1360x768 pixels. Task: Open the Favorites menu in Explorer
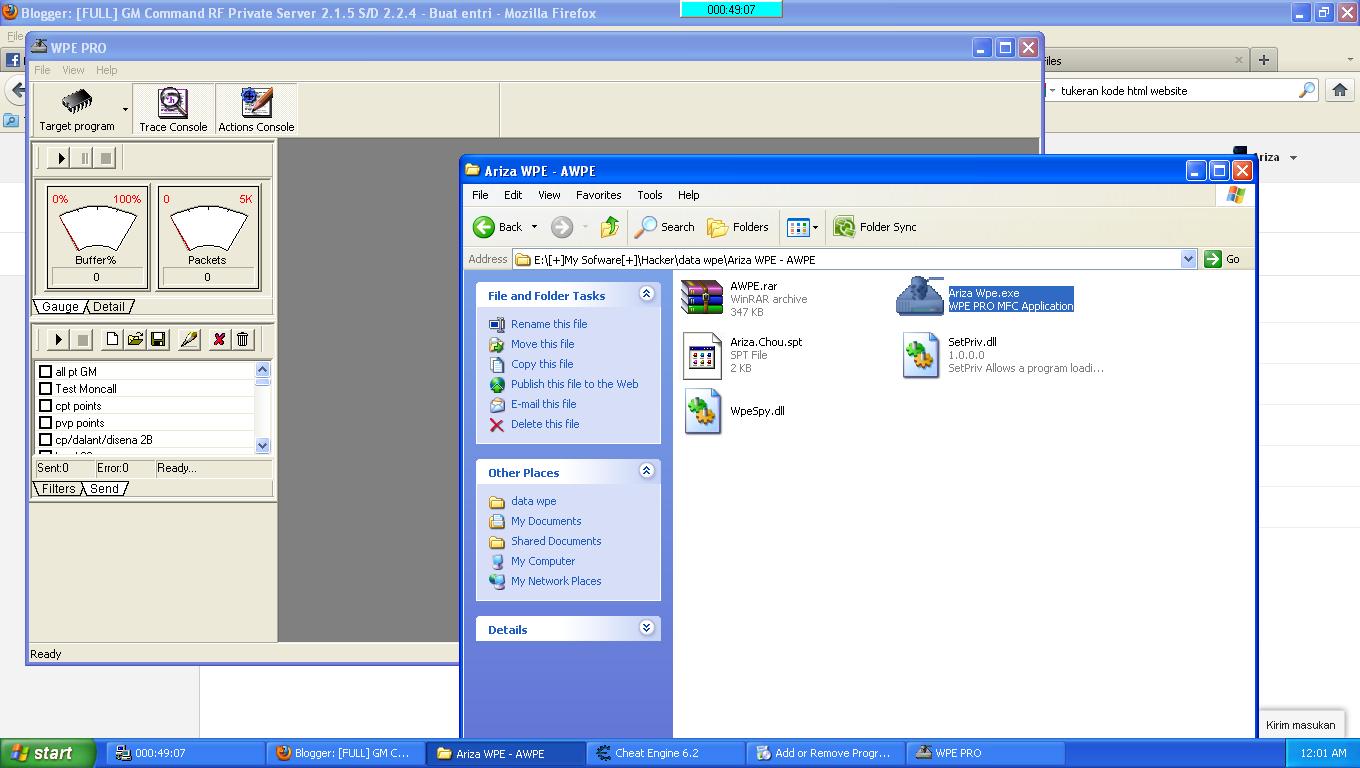597,195
